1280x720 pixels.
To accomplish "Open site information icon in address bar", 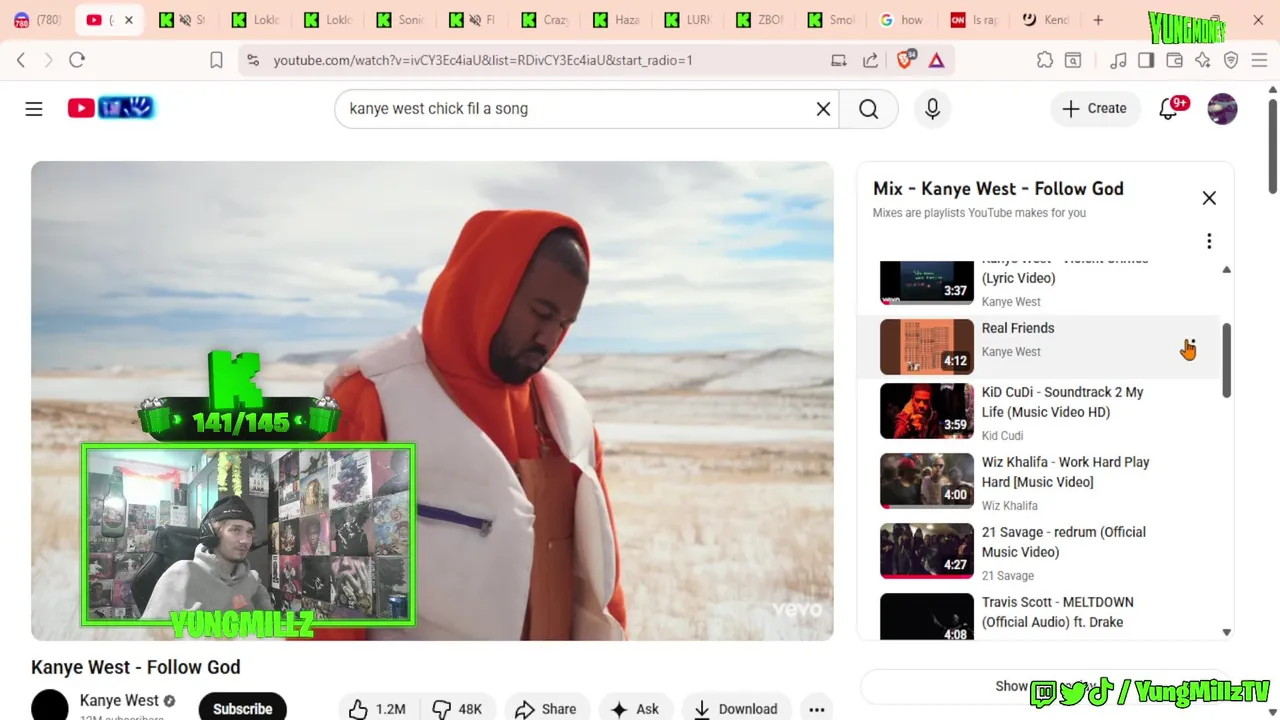I will coord(253,60).
